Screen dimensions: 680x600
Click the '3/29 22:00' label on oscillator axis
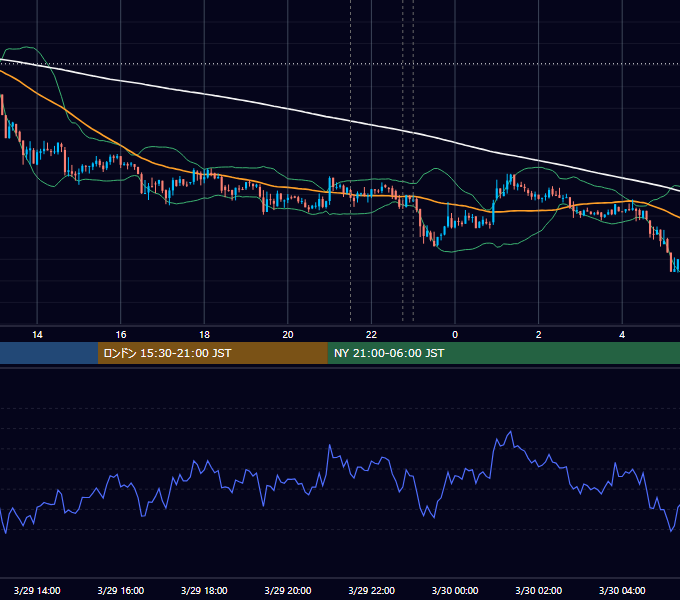click(x=372, y=590)
